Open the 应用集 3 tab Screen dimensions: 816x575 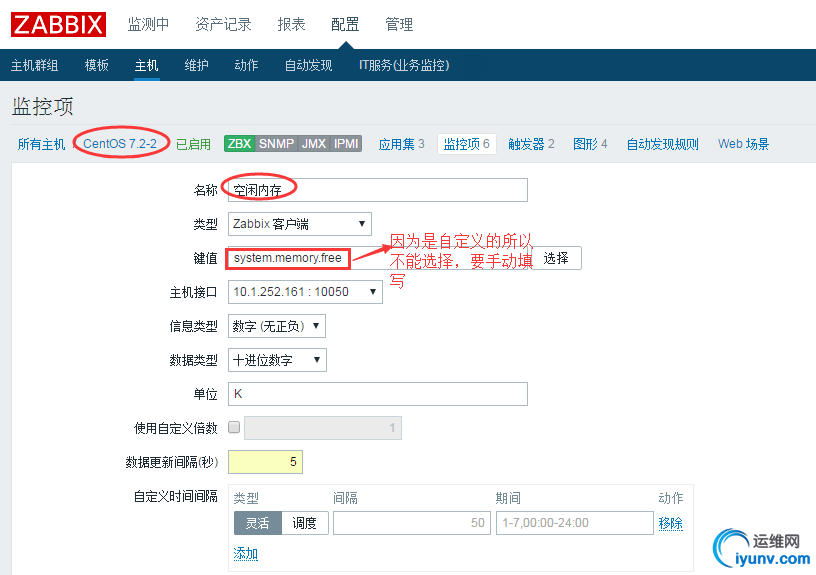point(401,144)
